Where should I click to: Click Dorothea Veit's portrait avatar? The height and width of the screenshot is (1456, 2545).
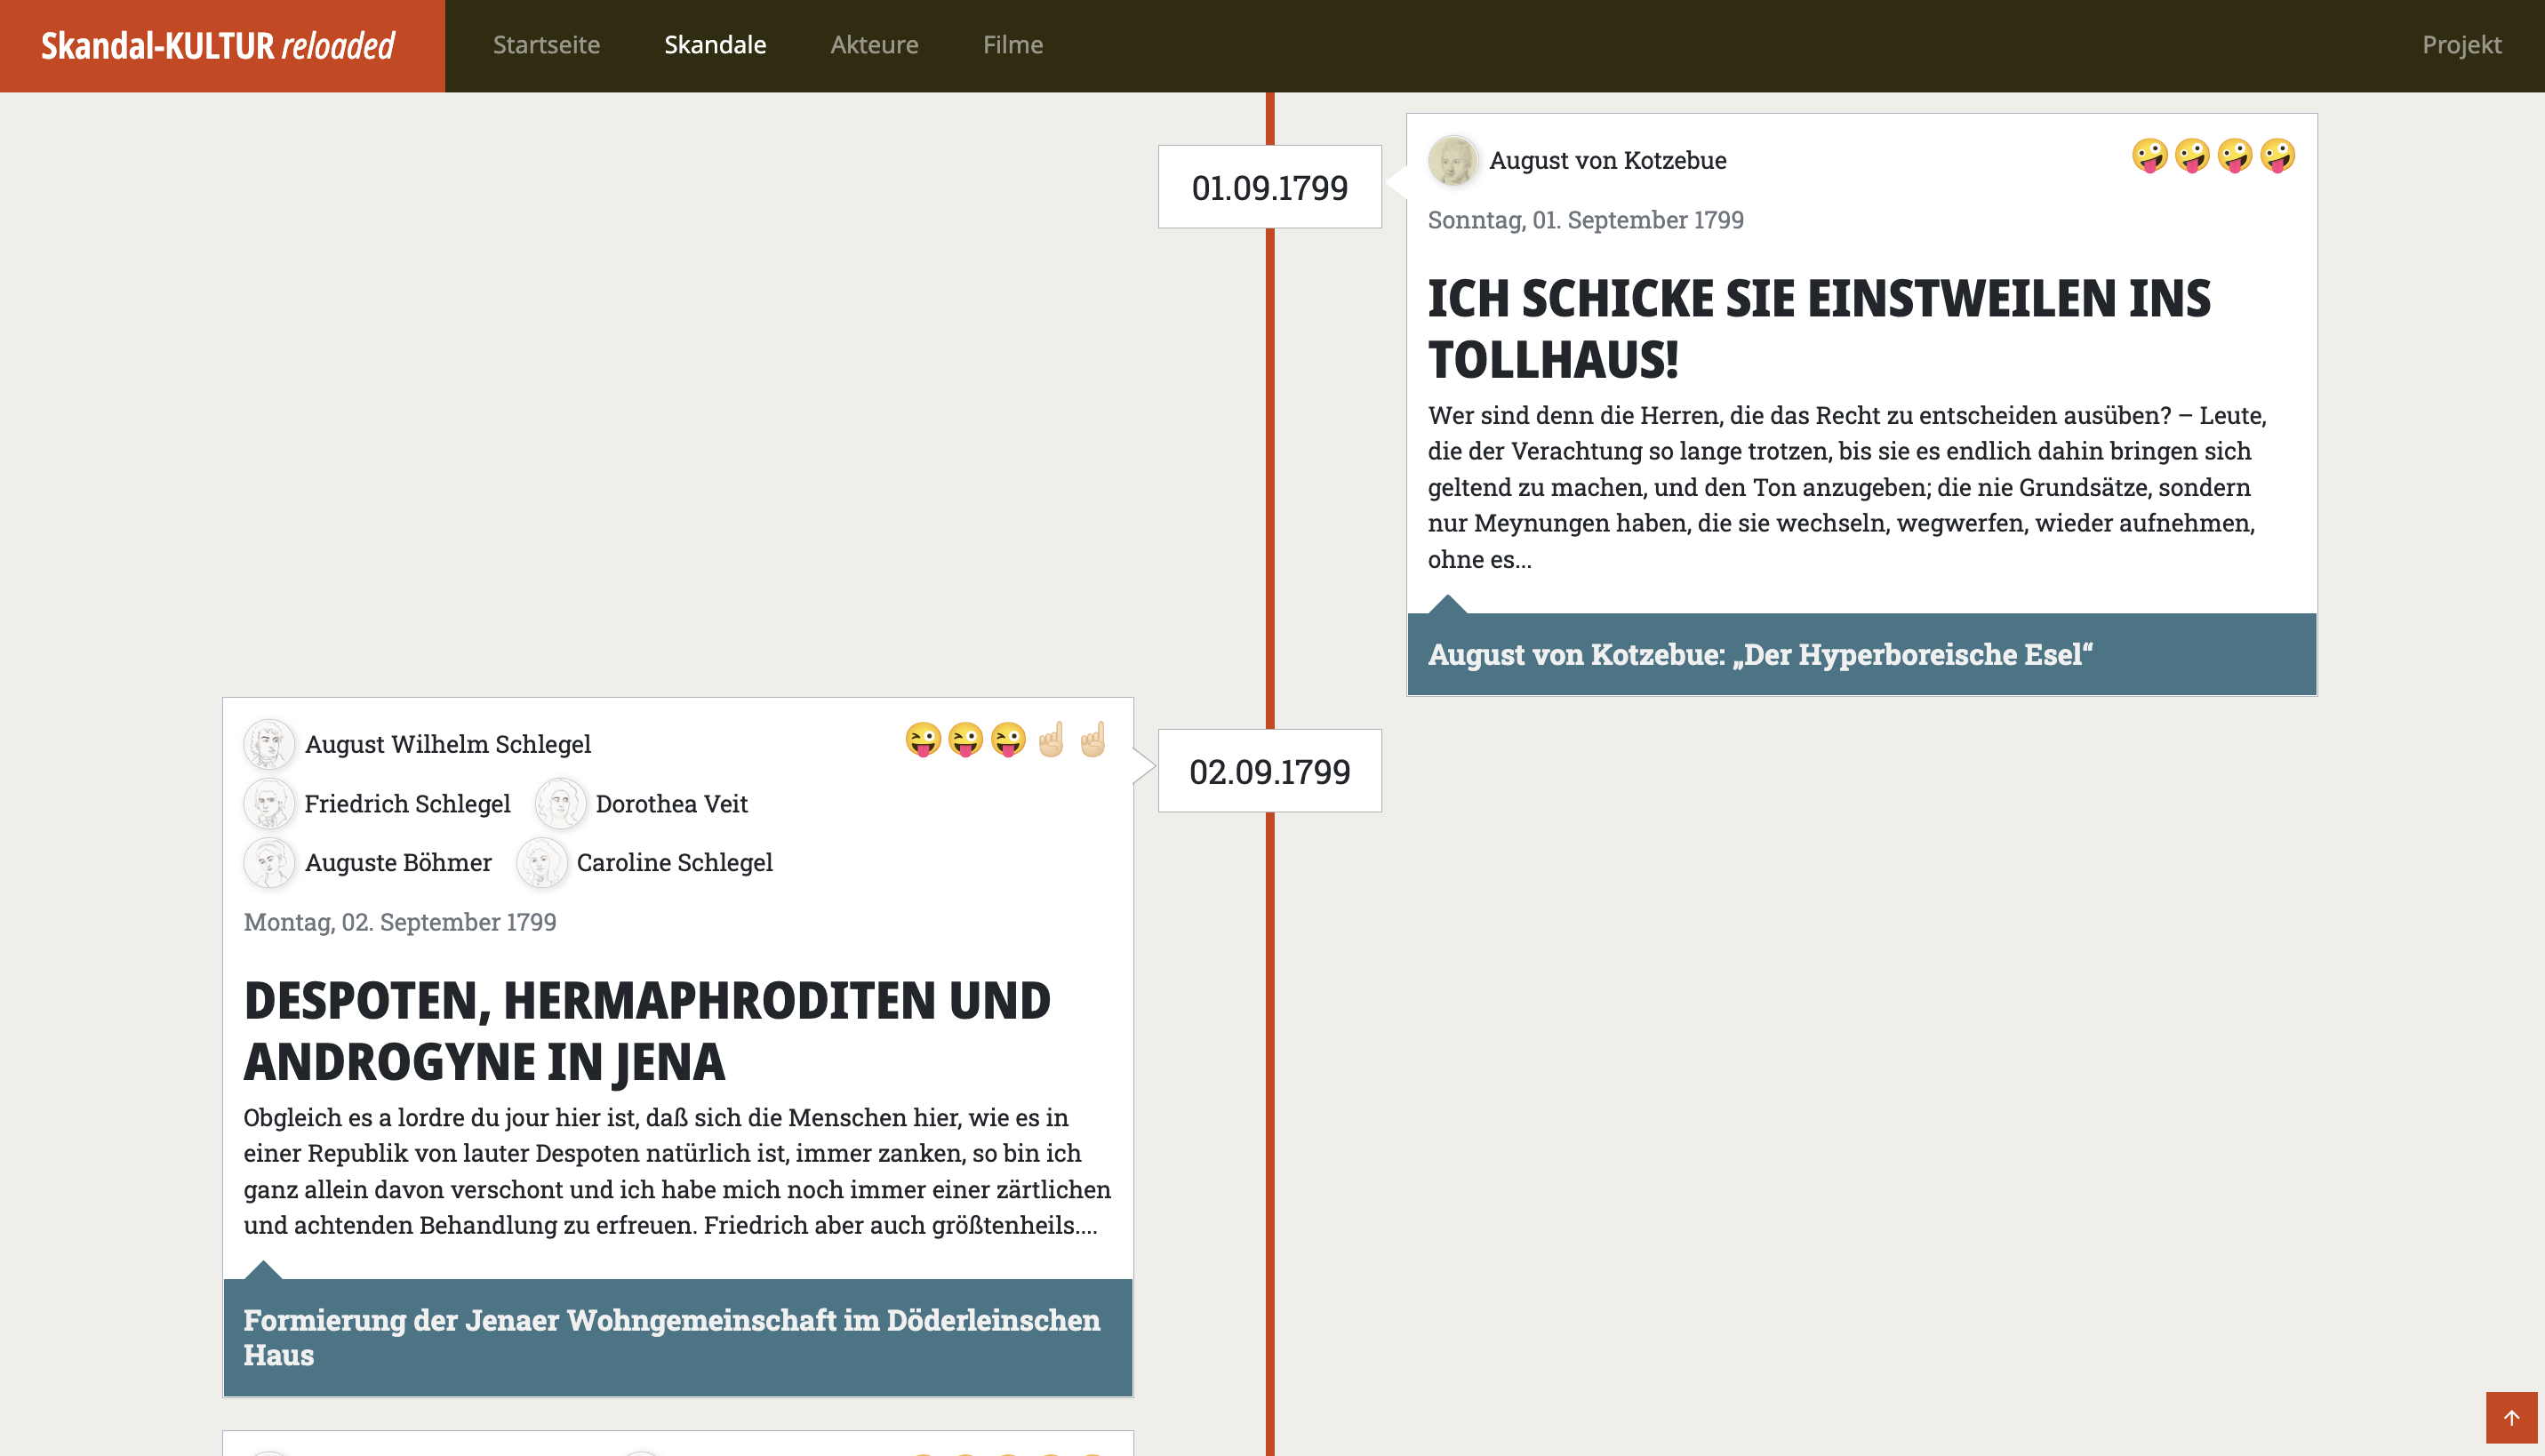[x=560, y=804]
